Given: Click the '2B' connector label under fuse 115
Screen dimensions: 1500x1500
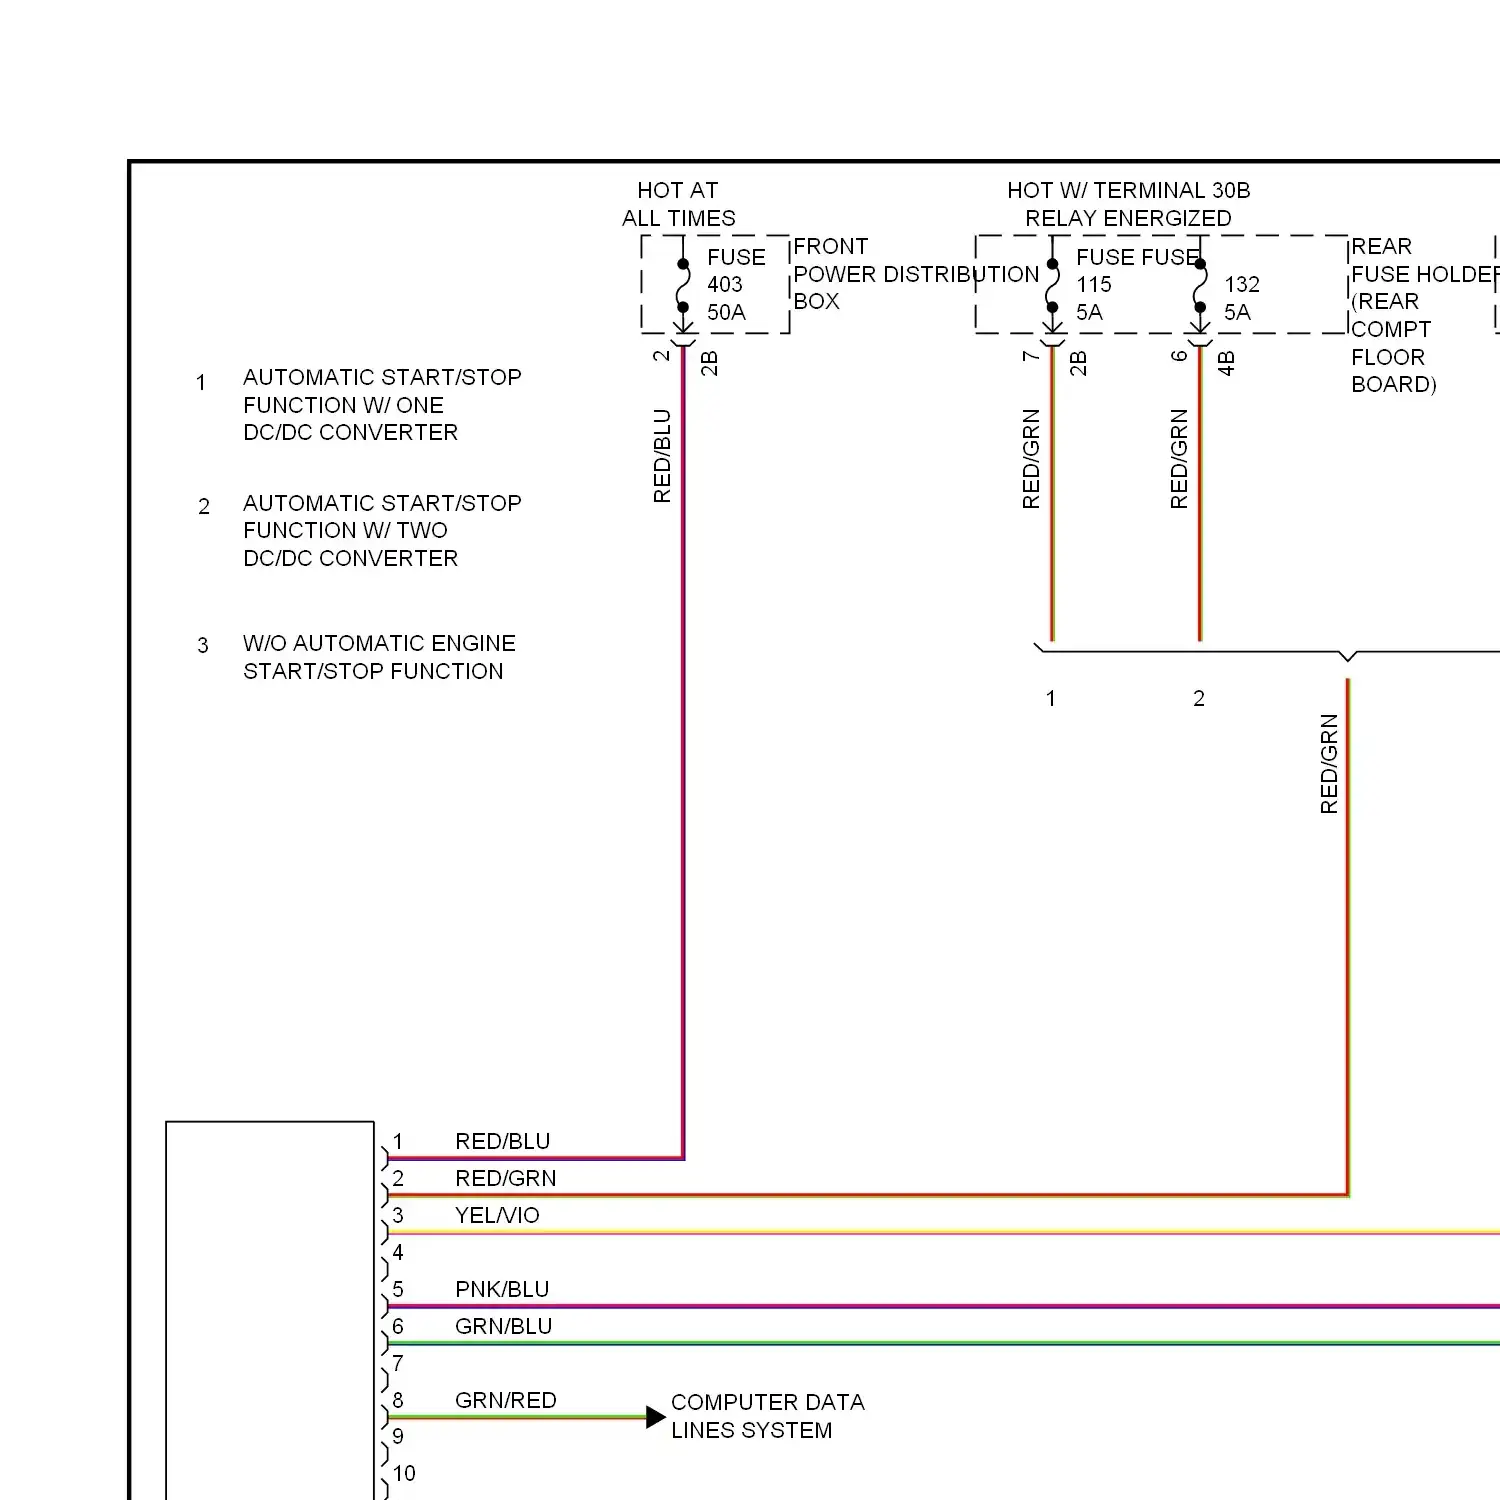Looking at the screenshot, I should click(1078, 363).
